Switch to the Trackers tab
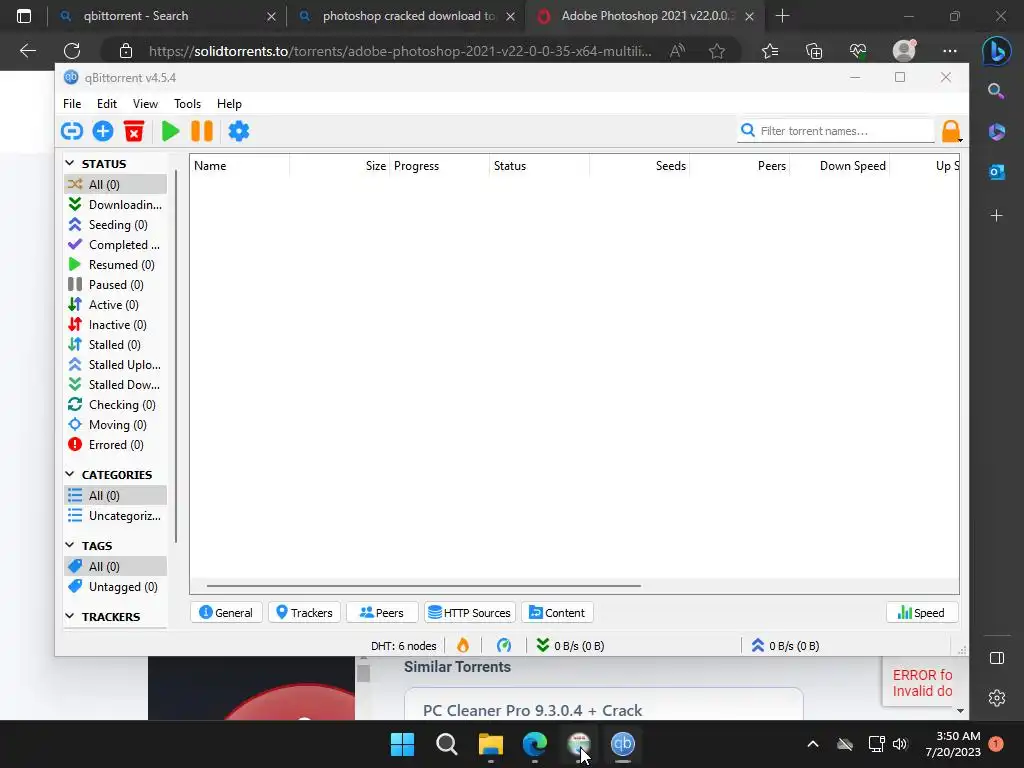Viewport: 1024px width, 768px height. pos(304,613)
